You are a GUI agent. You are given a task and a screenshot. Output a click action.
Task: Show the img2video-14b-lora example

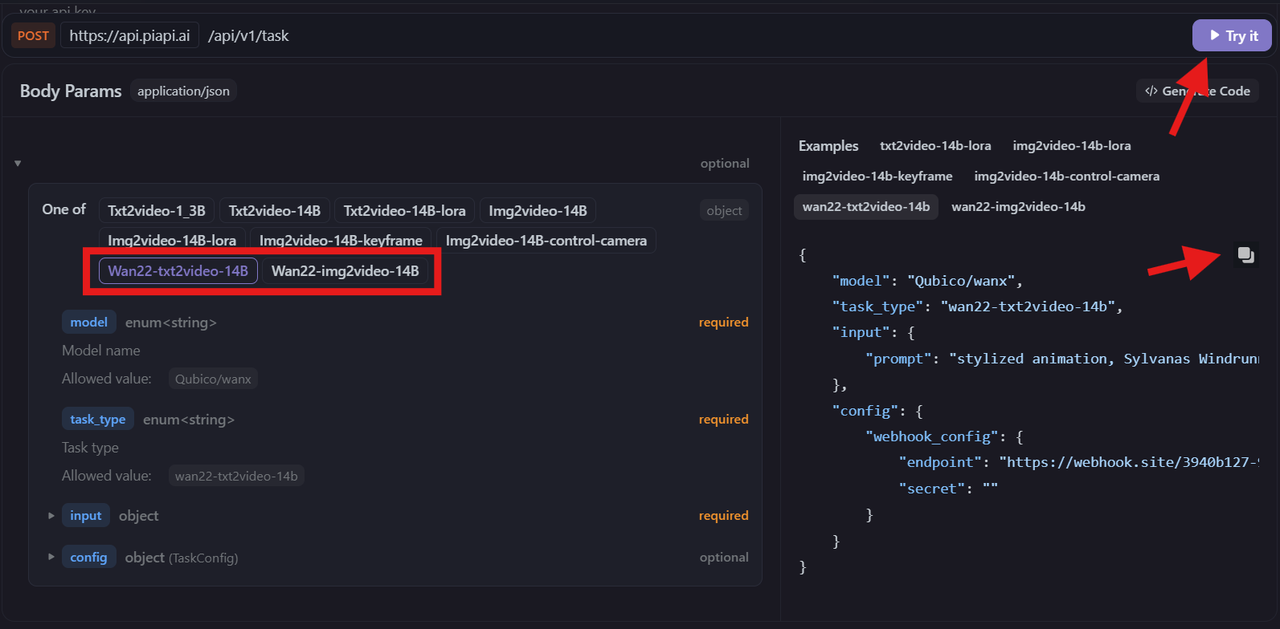tap(1072, 146)
